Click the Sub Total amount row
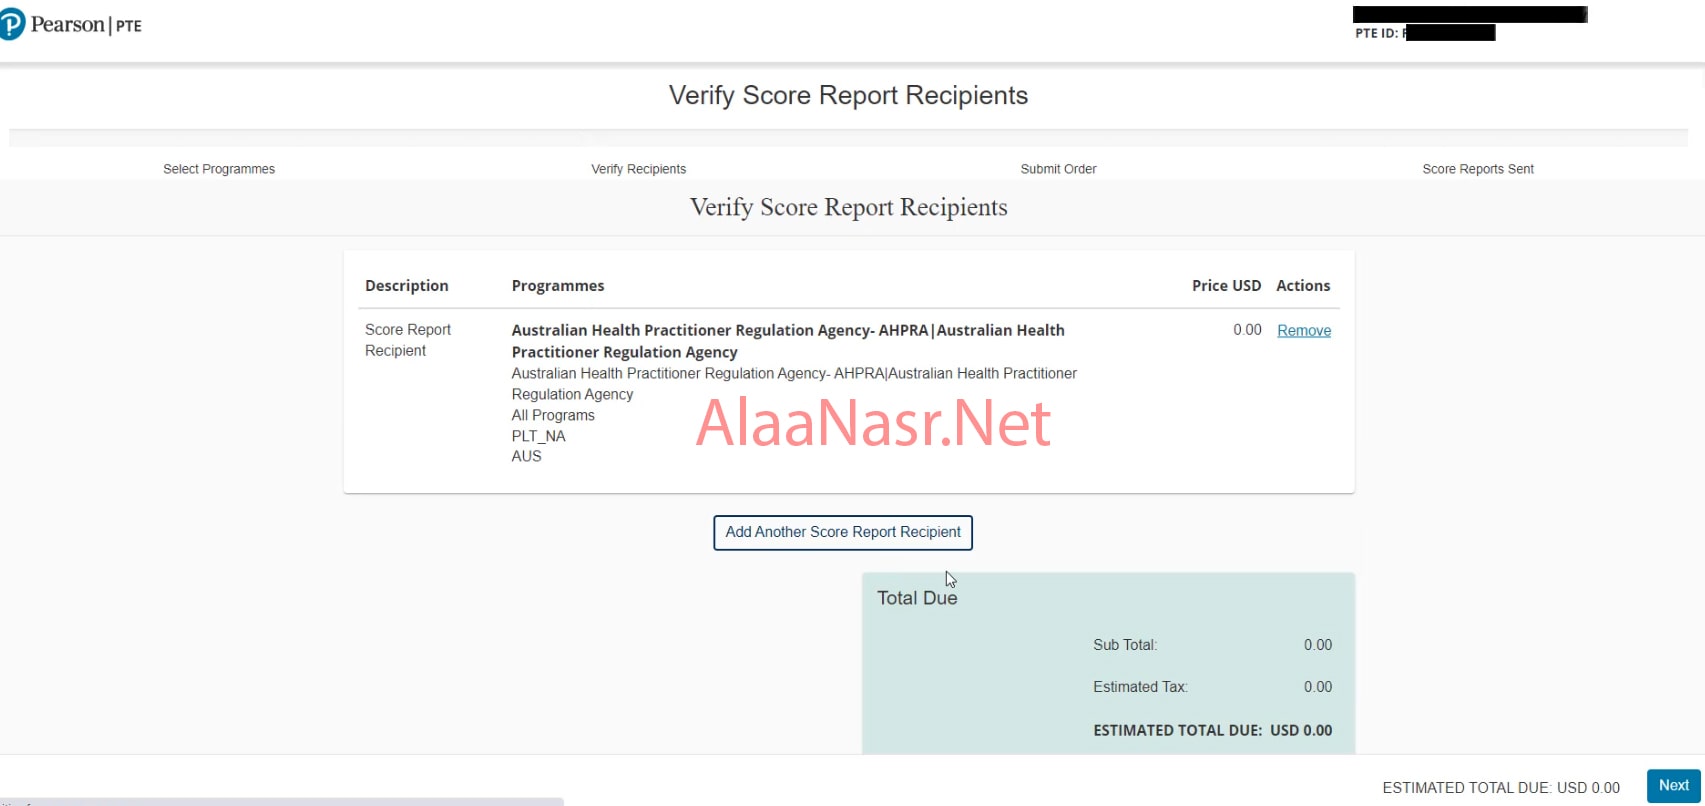The width and height of the screenshot is (1705, 806). tap(1211, 645)
